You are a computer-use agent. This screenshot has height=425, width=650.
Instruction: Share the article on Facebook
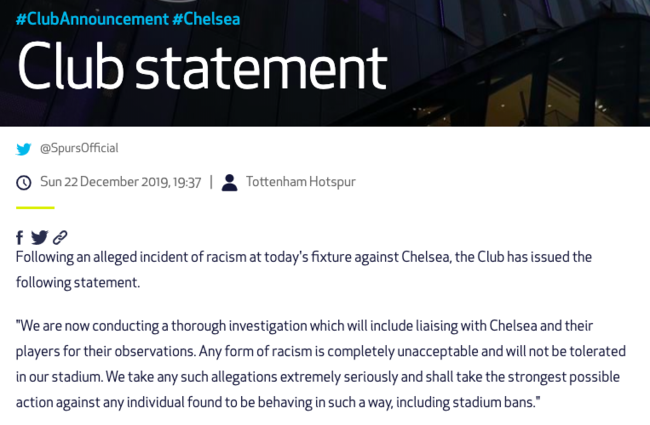(x=19, y=238)
